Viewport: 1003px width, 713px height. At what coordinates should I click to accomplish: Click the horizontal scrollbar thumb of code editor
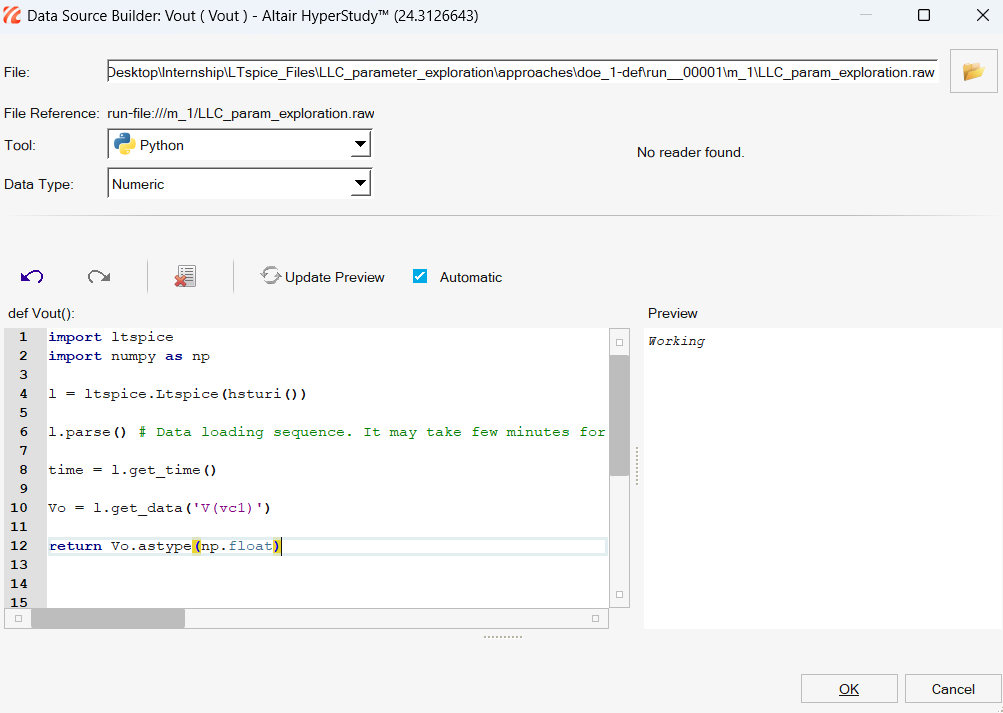[108, 618]
